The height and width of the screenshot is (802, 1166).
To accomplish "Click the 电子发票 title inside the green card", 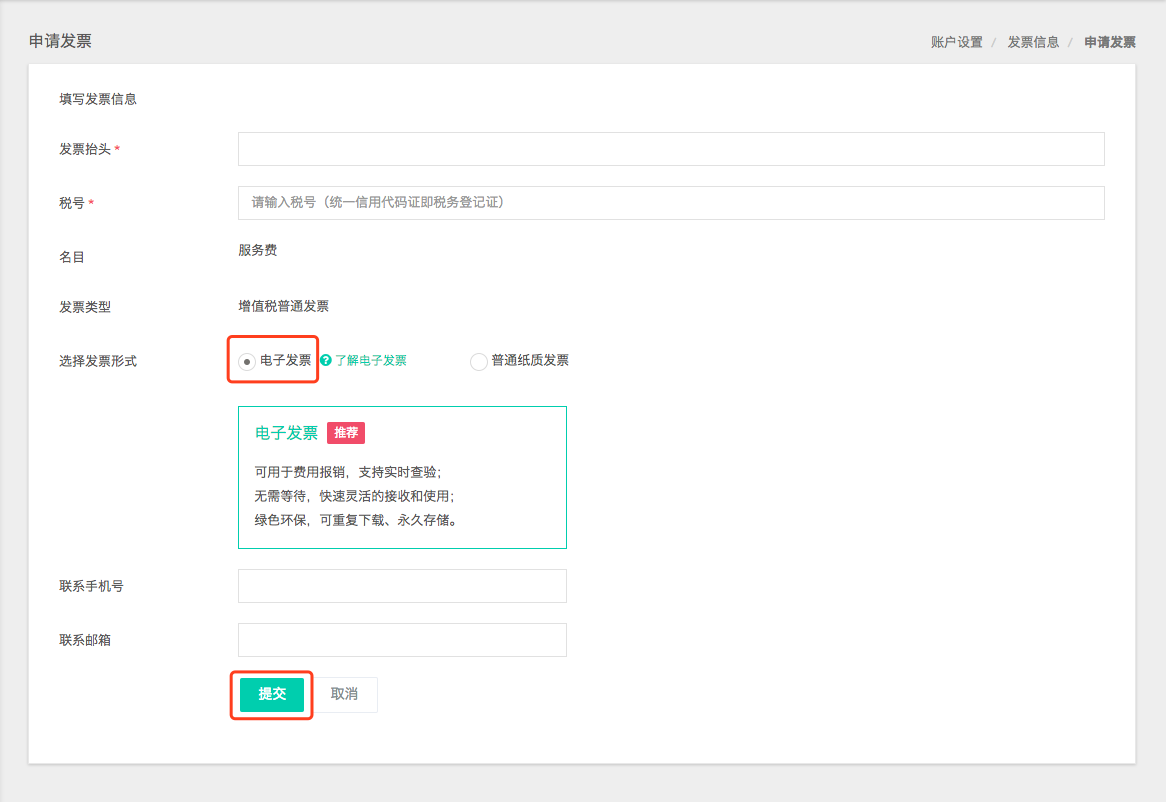I will click(287, 432).
